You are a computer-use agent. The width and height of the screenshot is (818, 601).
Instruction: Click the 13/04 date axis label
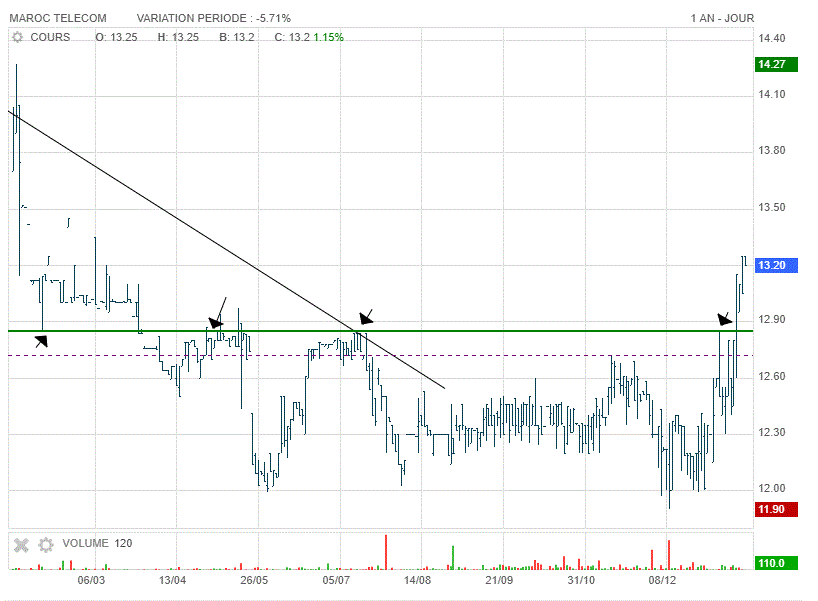[x=173, y=580]
